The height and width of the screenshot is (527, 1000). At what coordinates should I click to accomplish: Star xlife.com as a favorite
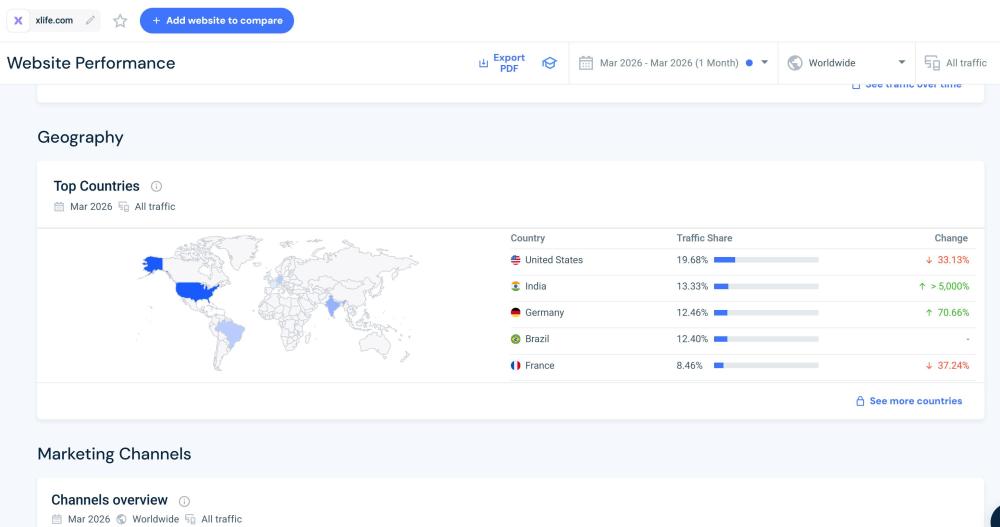120,21
